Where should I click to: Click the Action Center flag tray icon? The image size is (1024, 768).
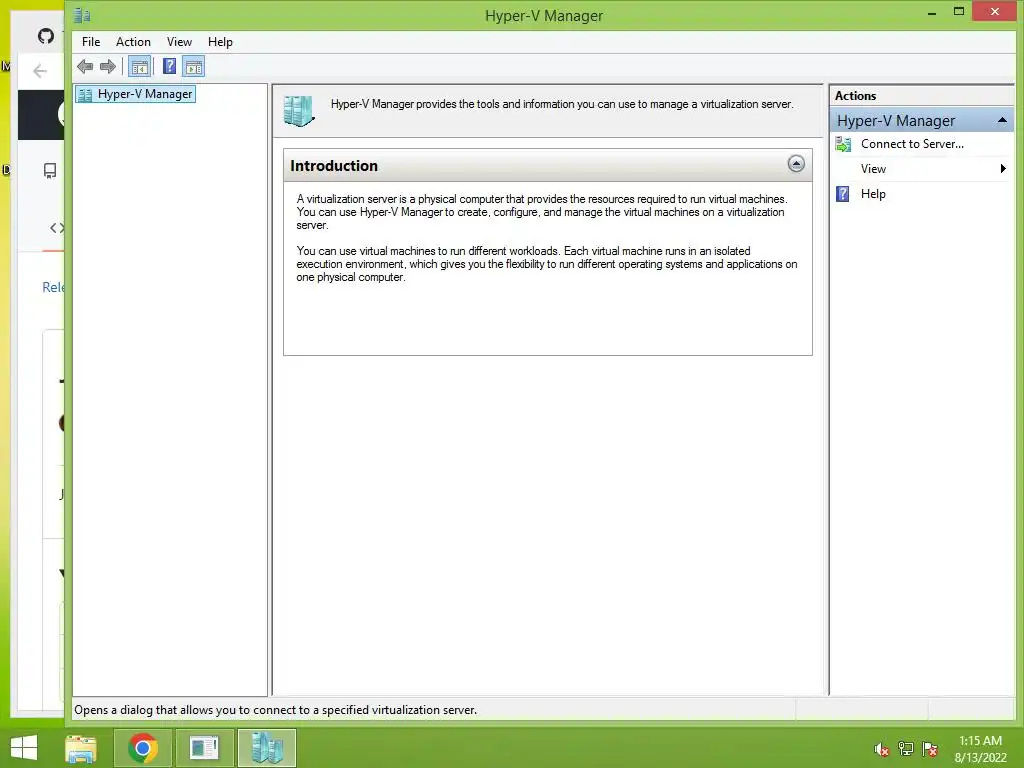(930, 749)
